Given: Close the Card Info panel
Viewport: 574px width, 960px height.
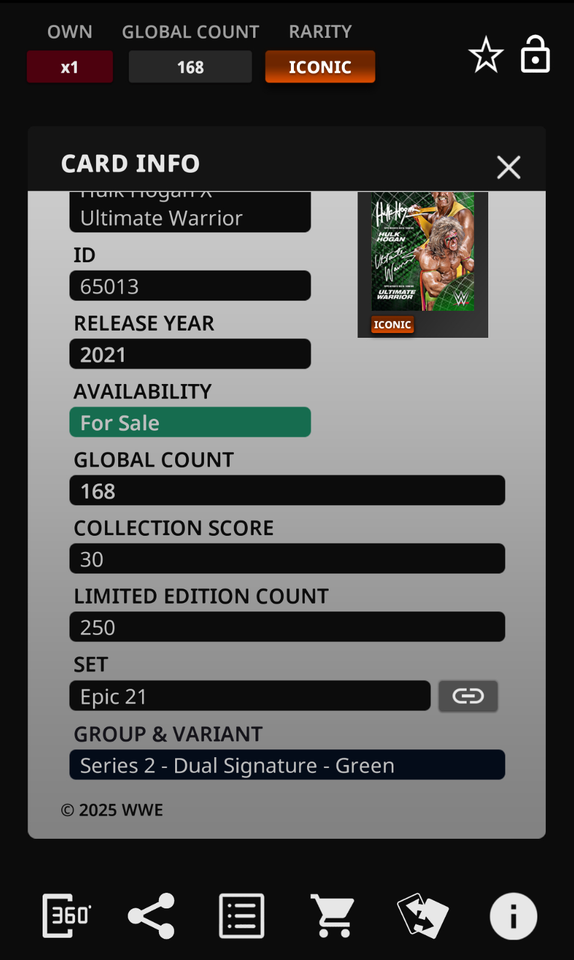Looking at the screenshot, I should tap(509, 167).
